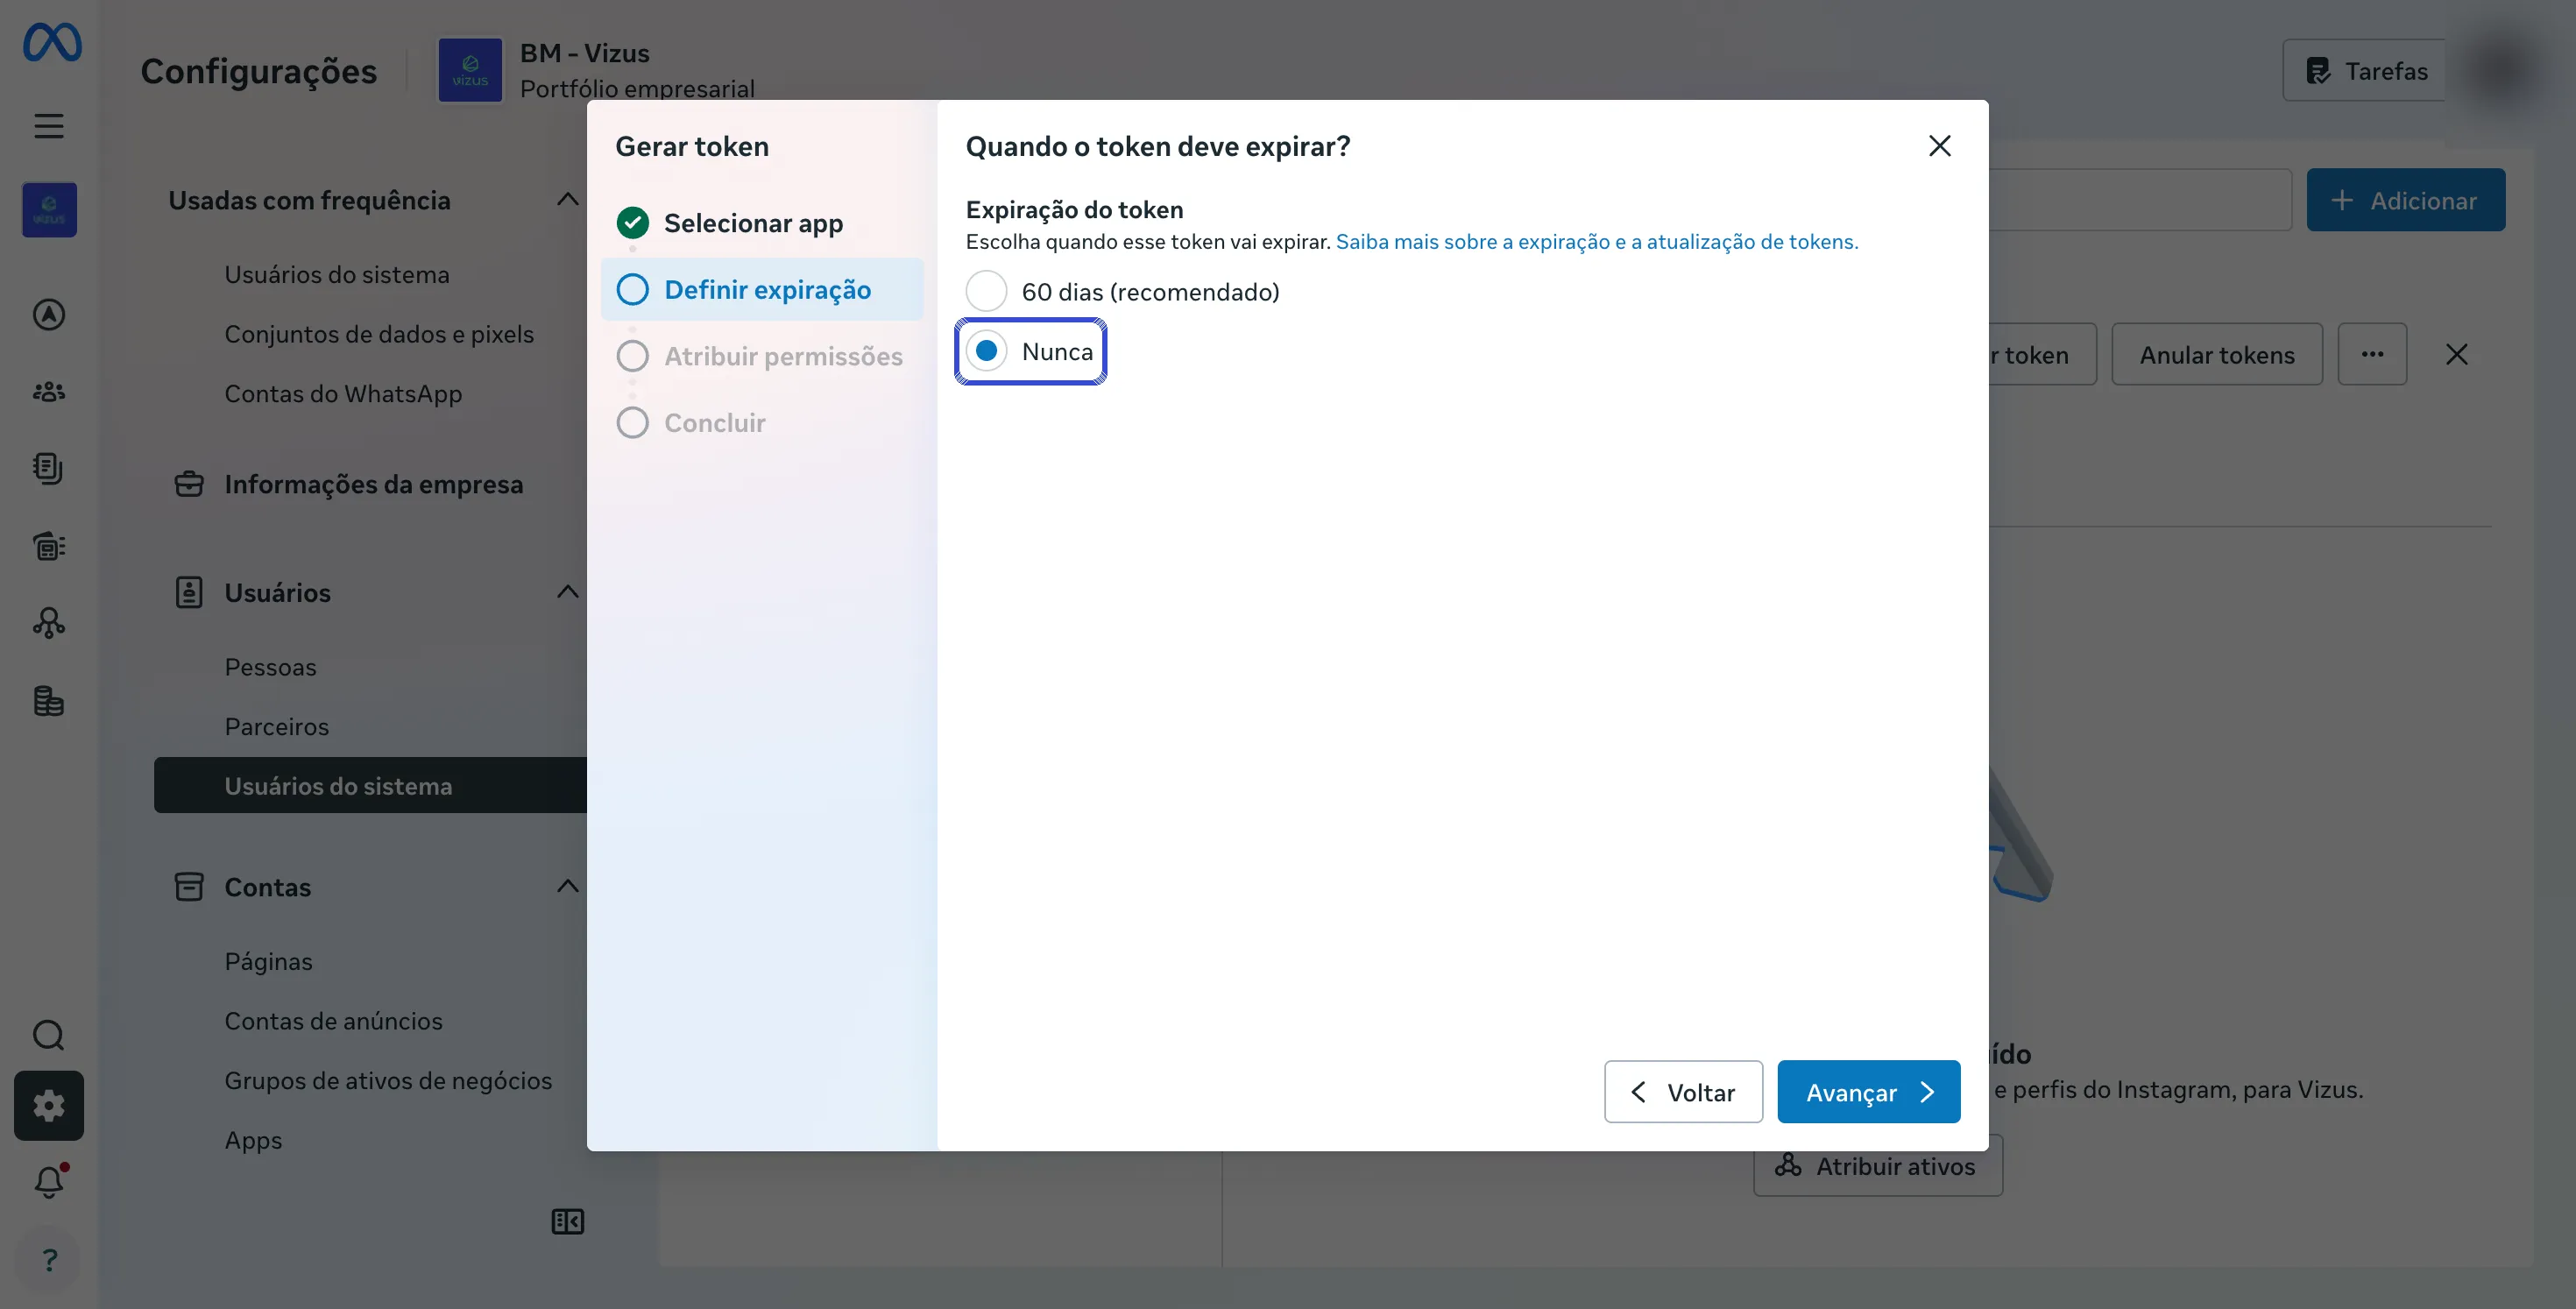Open the hamburger menu icon
This screenshot has height=1309, width=2576.
(x=49, y=126)
